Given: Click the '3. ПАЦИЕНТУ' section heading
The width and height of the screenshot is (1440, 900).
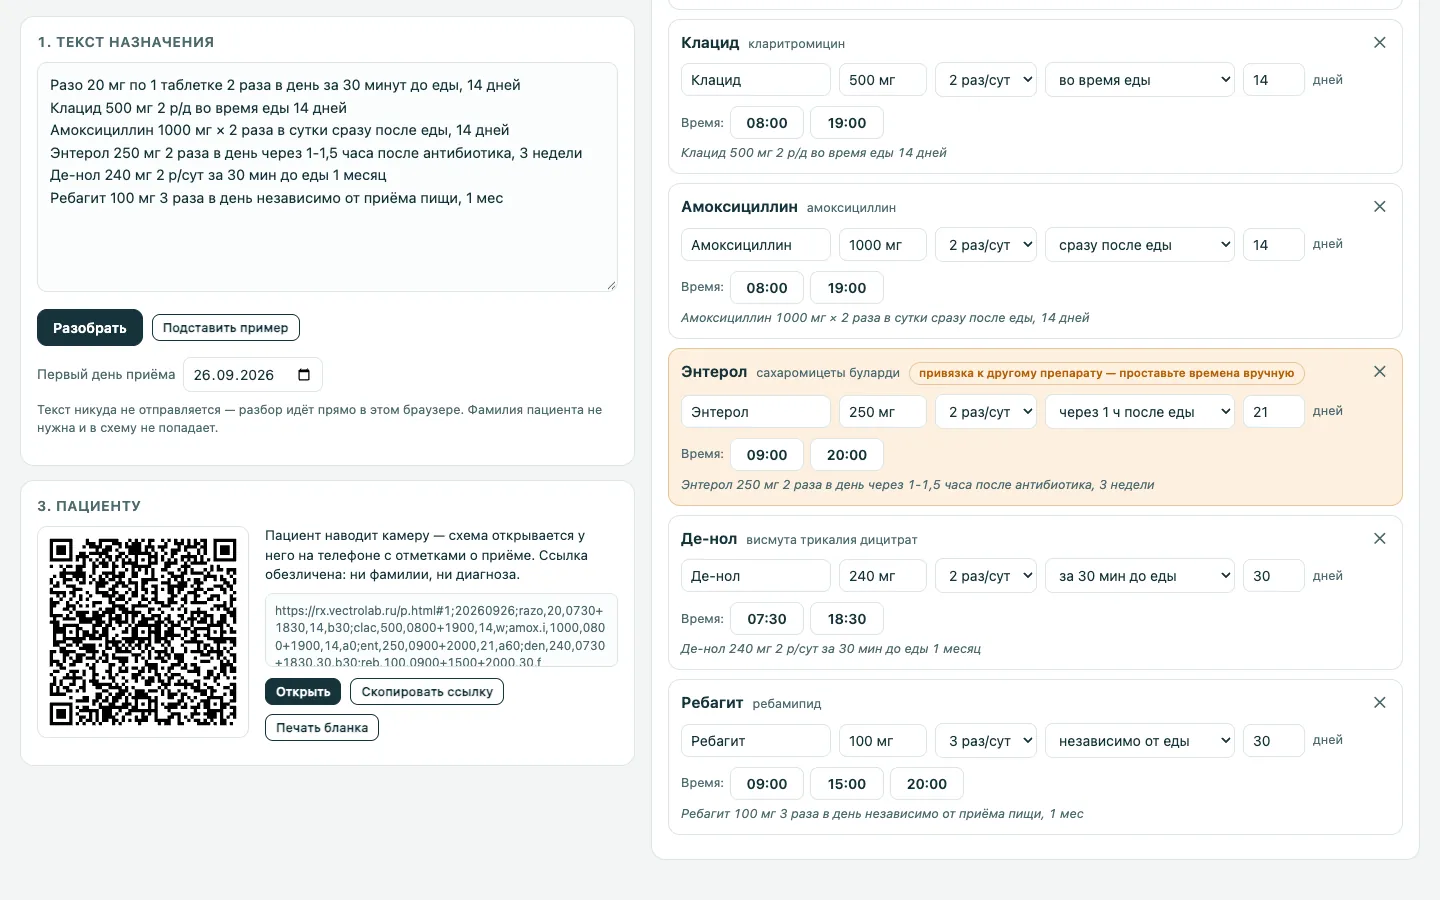Looking at the screenshot, I should coord(89,506).
